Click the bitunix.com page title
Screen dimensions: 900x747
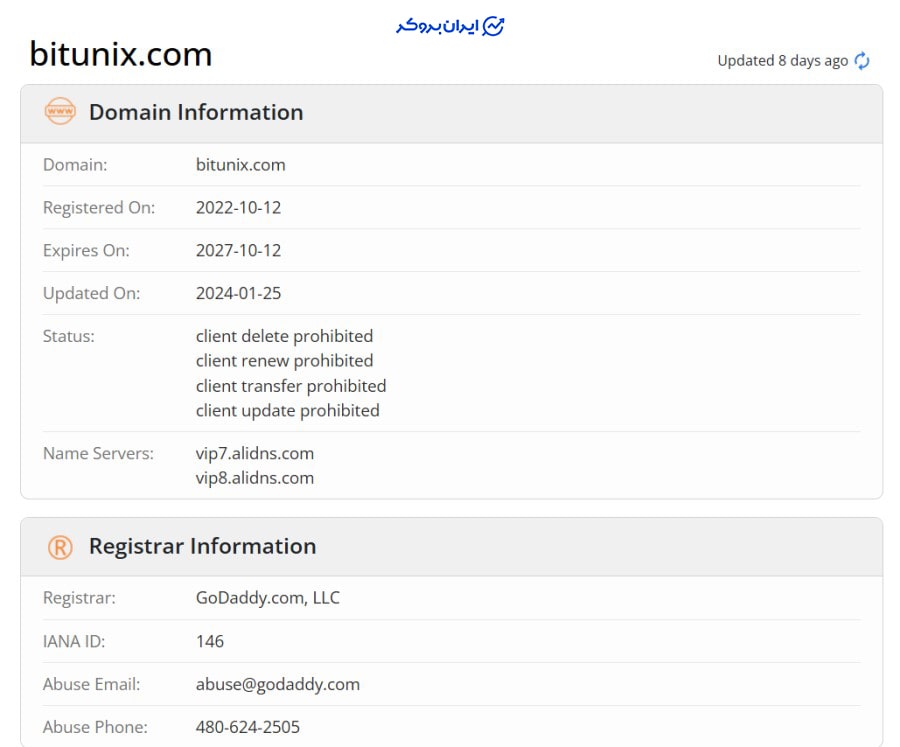tap(121, 55)
